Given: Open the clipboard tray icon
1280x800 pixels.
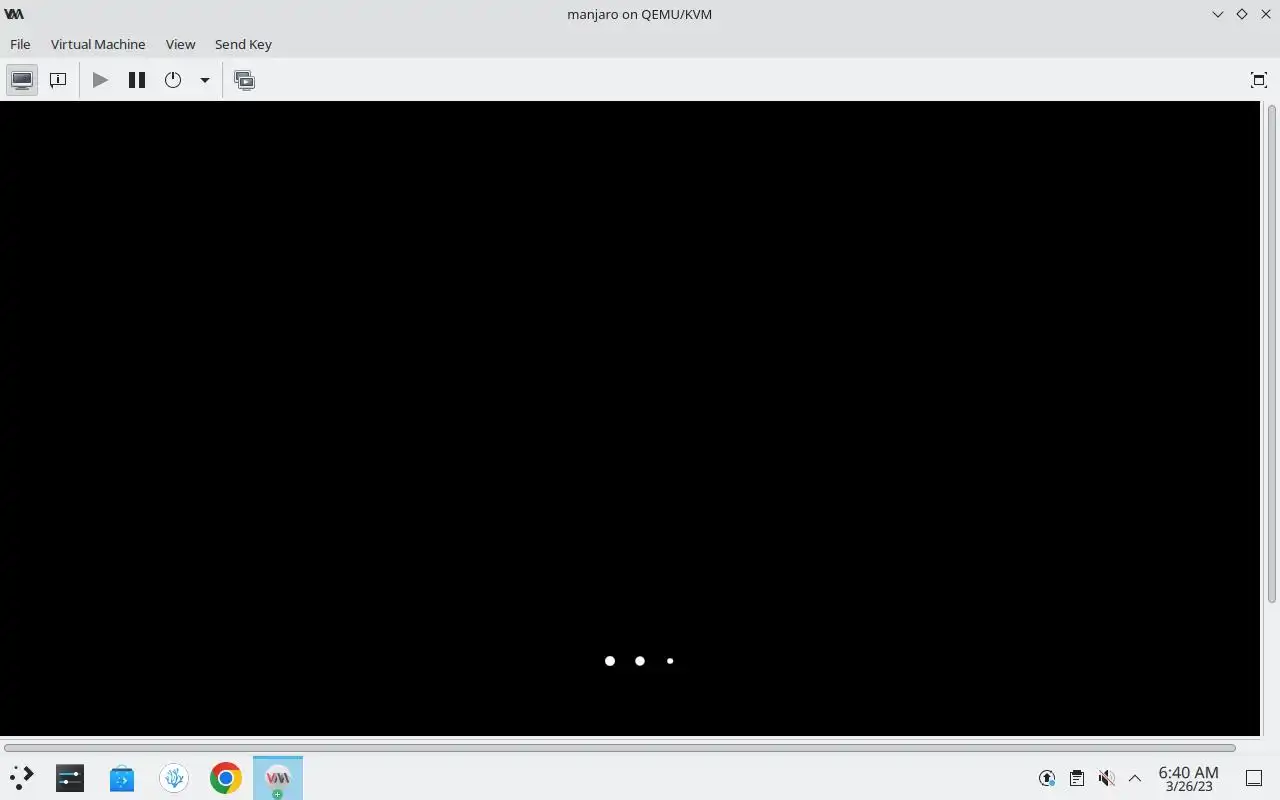Looking at the screenshot, I should pos(1077,778).
